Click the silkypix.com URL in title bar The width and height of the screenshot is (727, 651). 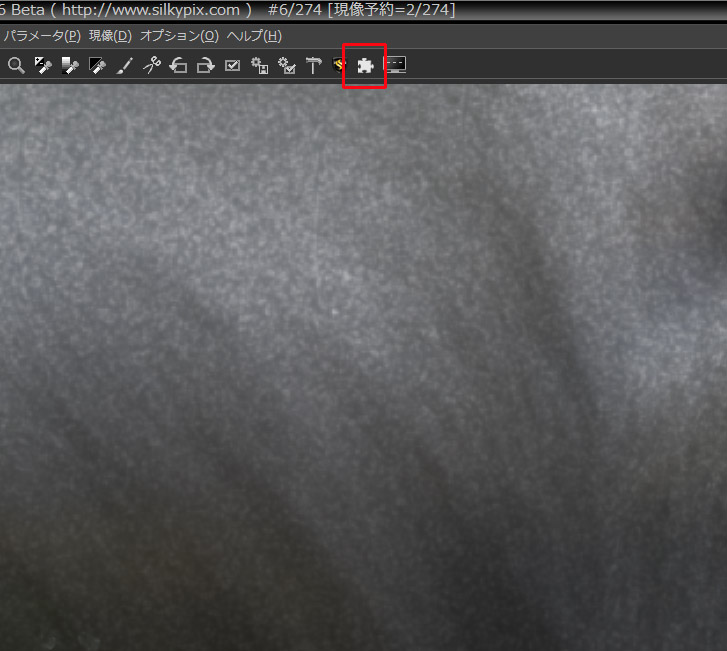tap(151, 10)
